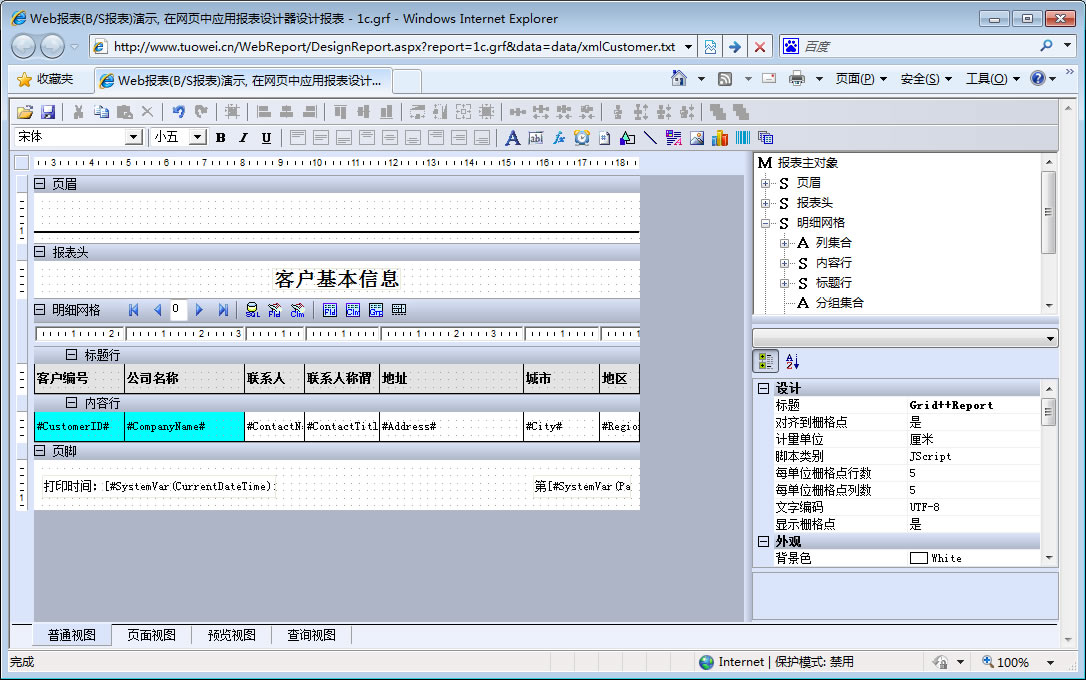Toggle italic formatting
Viewport: 1086px width, 680px height.
tap(243, 138)
